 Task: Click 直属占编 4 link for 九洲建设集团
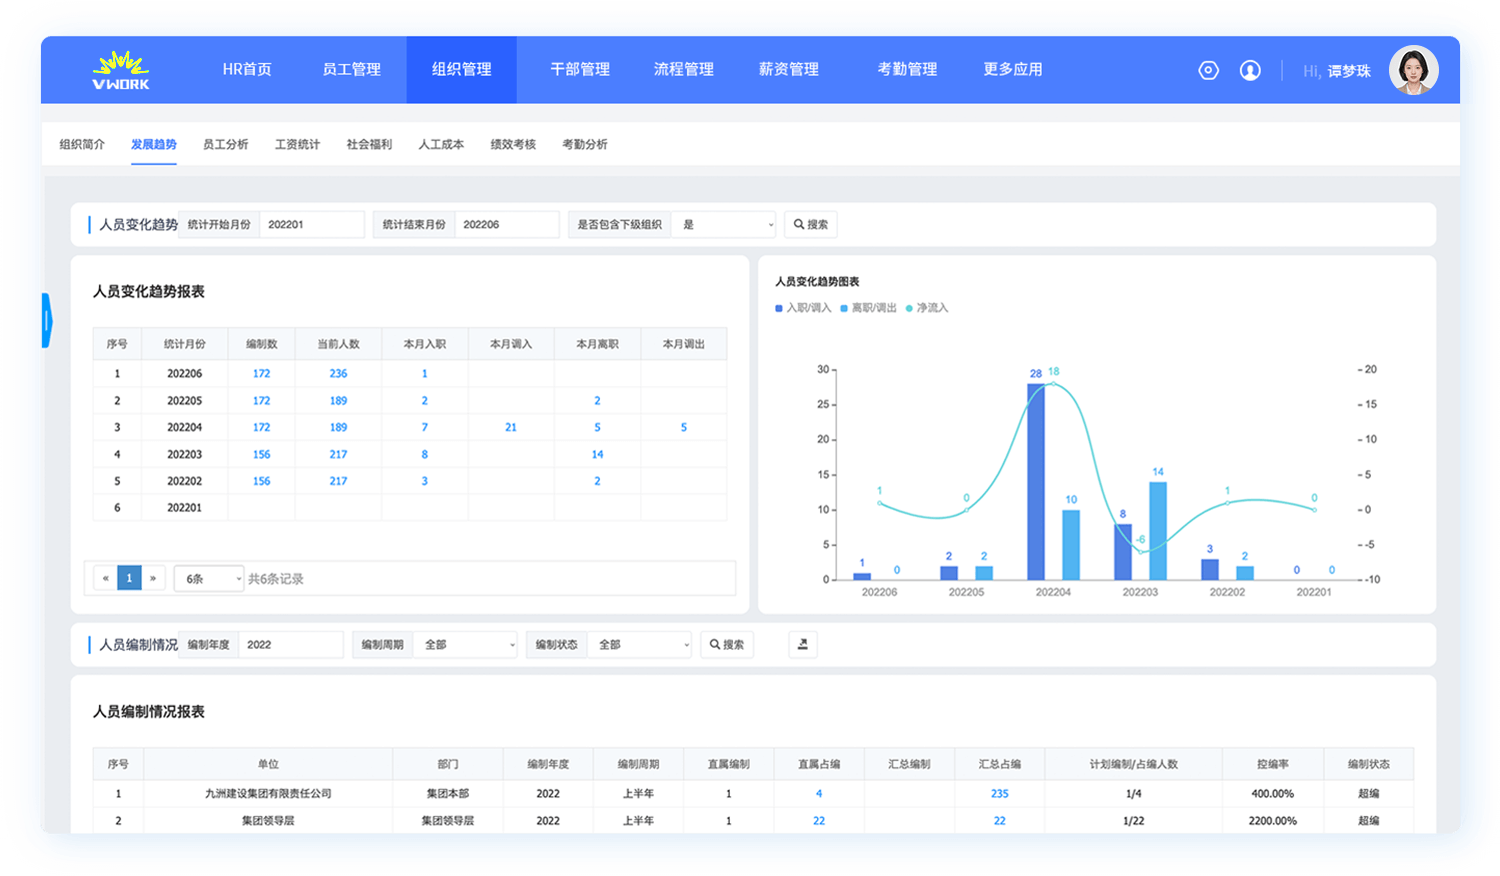819,793
